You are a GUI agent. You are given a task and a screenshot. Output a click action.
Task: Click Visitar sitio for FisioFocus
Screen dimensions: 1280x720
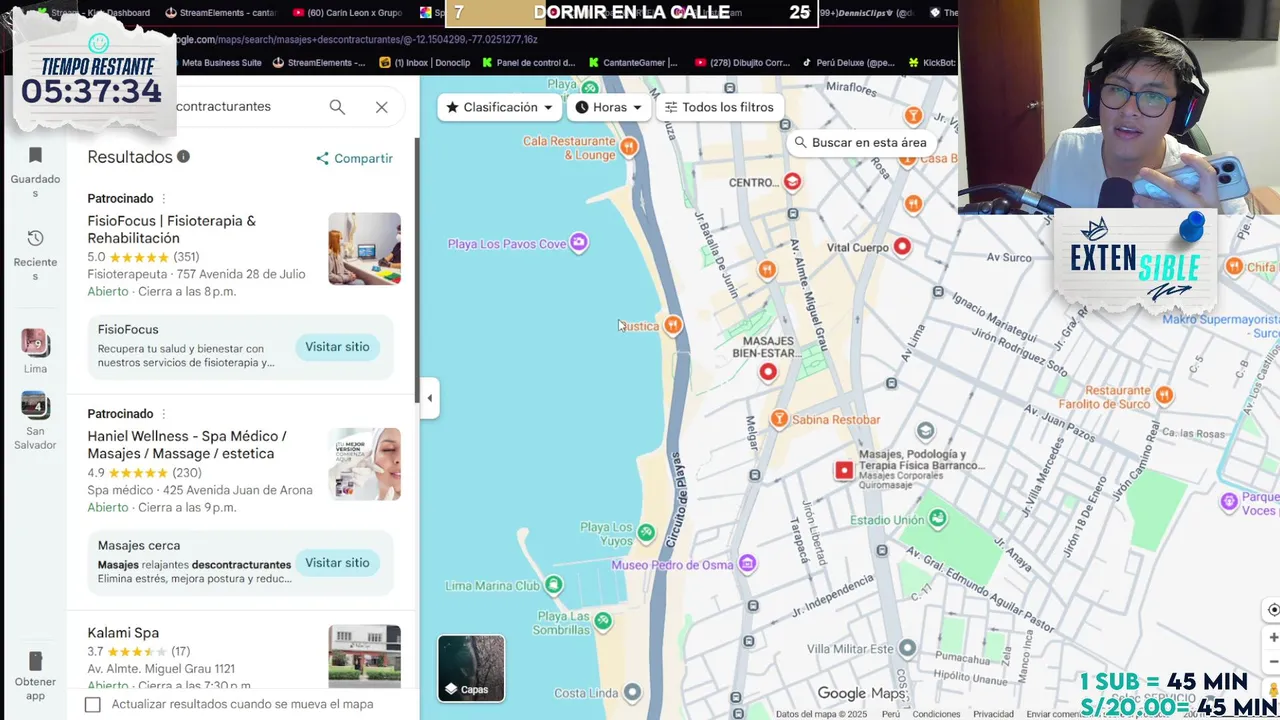(x=337, y=347)
